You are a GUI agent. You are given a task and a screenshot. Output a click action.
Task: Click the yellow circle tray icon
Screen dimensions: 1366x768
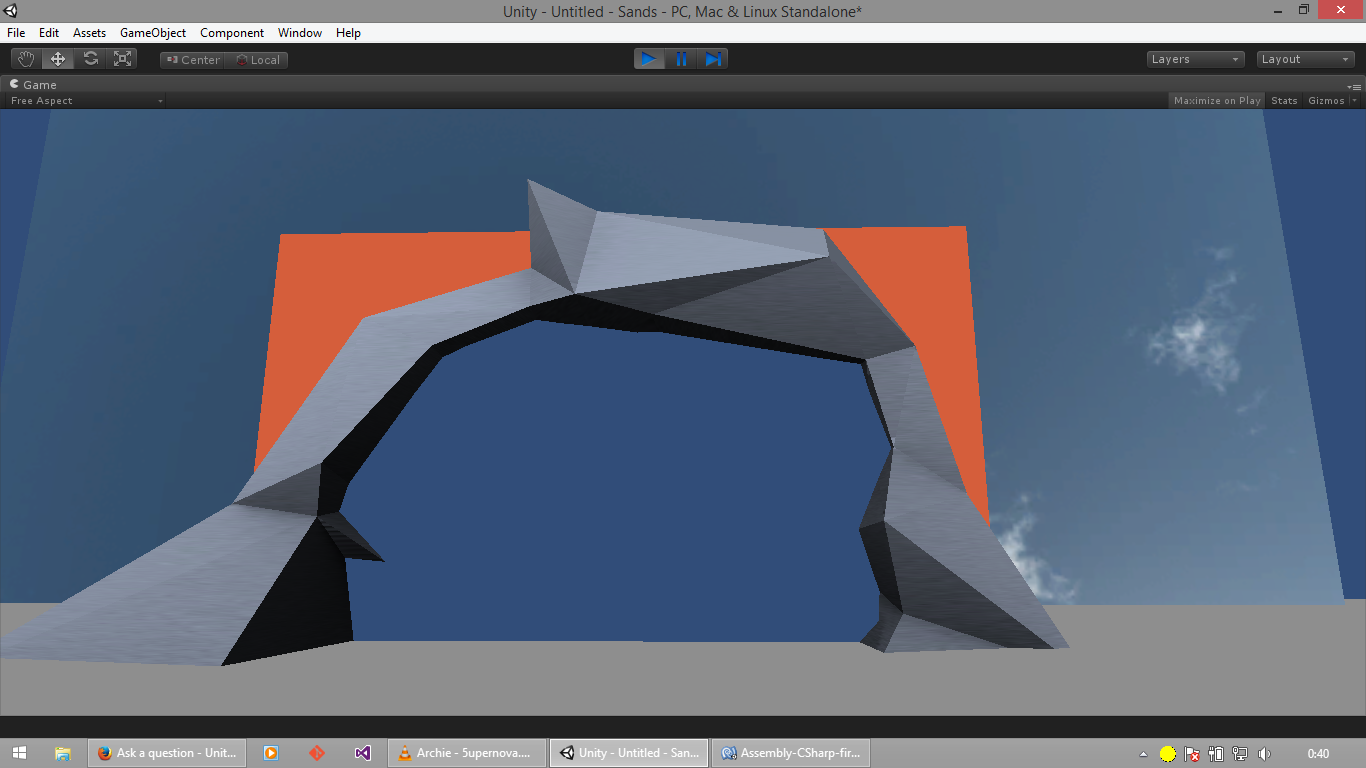pyautogui.click(x=1168, y=754)
